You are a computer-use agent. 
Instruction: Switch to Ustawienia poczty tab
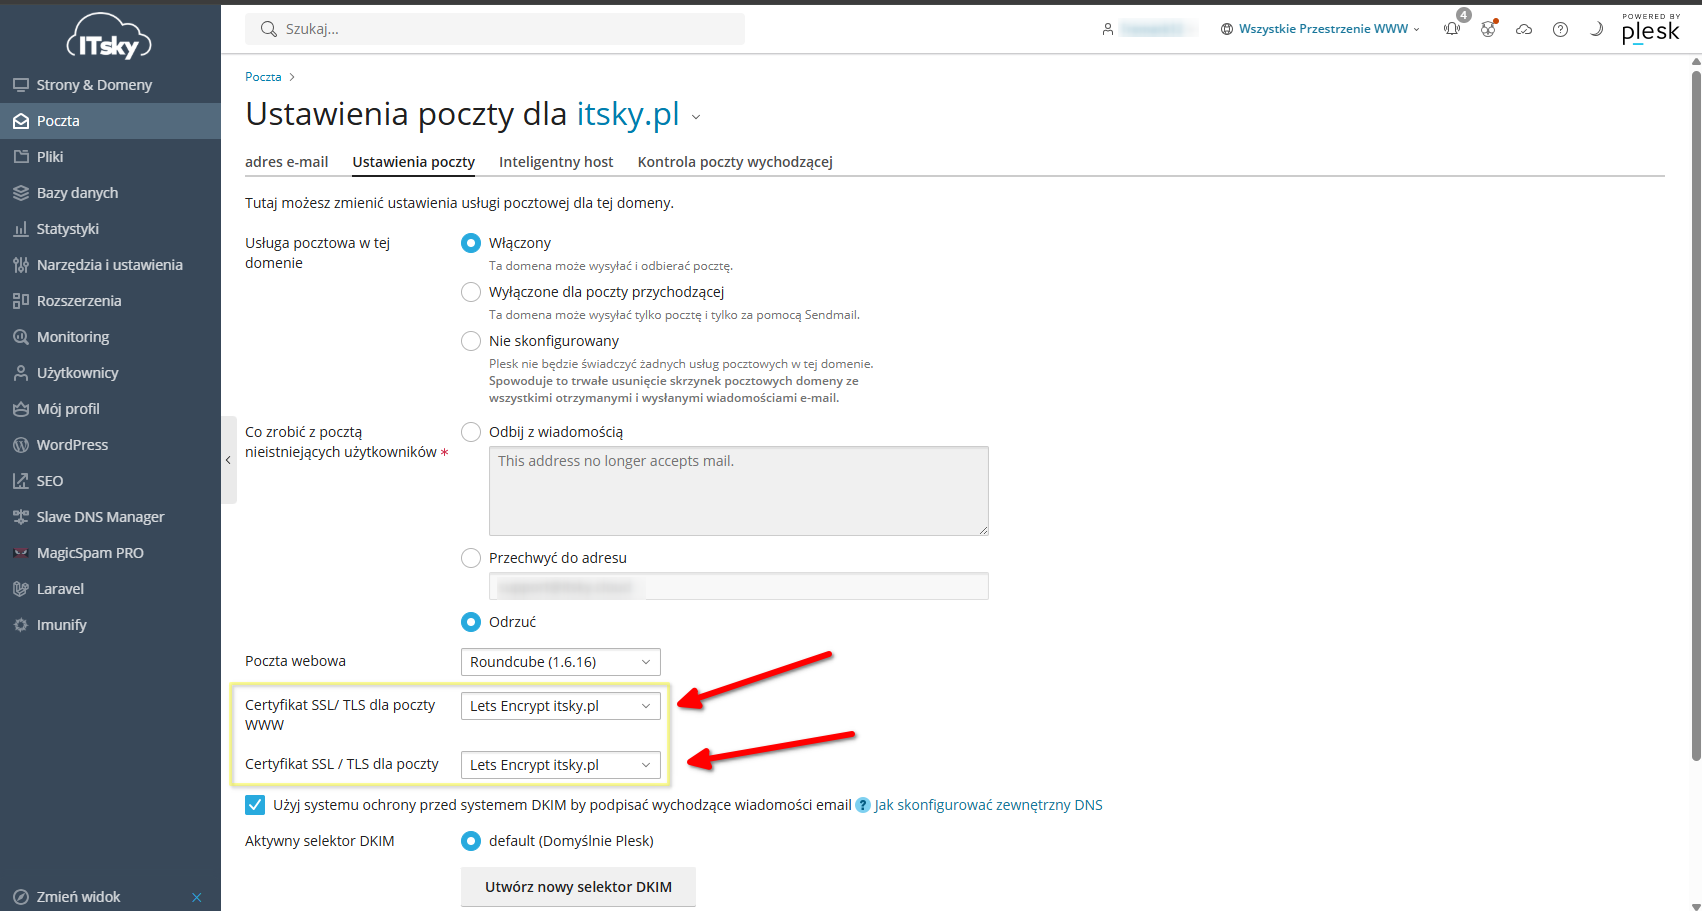(414, 162)
